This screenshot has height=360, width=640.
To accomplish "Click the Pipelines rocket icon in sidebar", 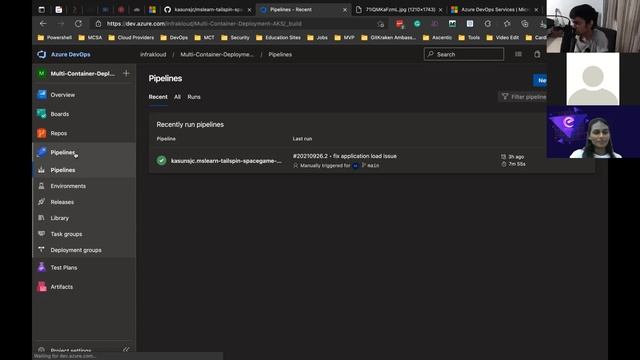I will (42, 152).
